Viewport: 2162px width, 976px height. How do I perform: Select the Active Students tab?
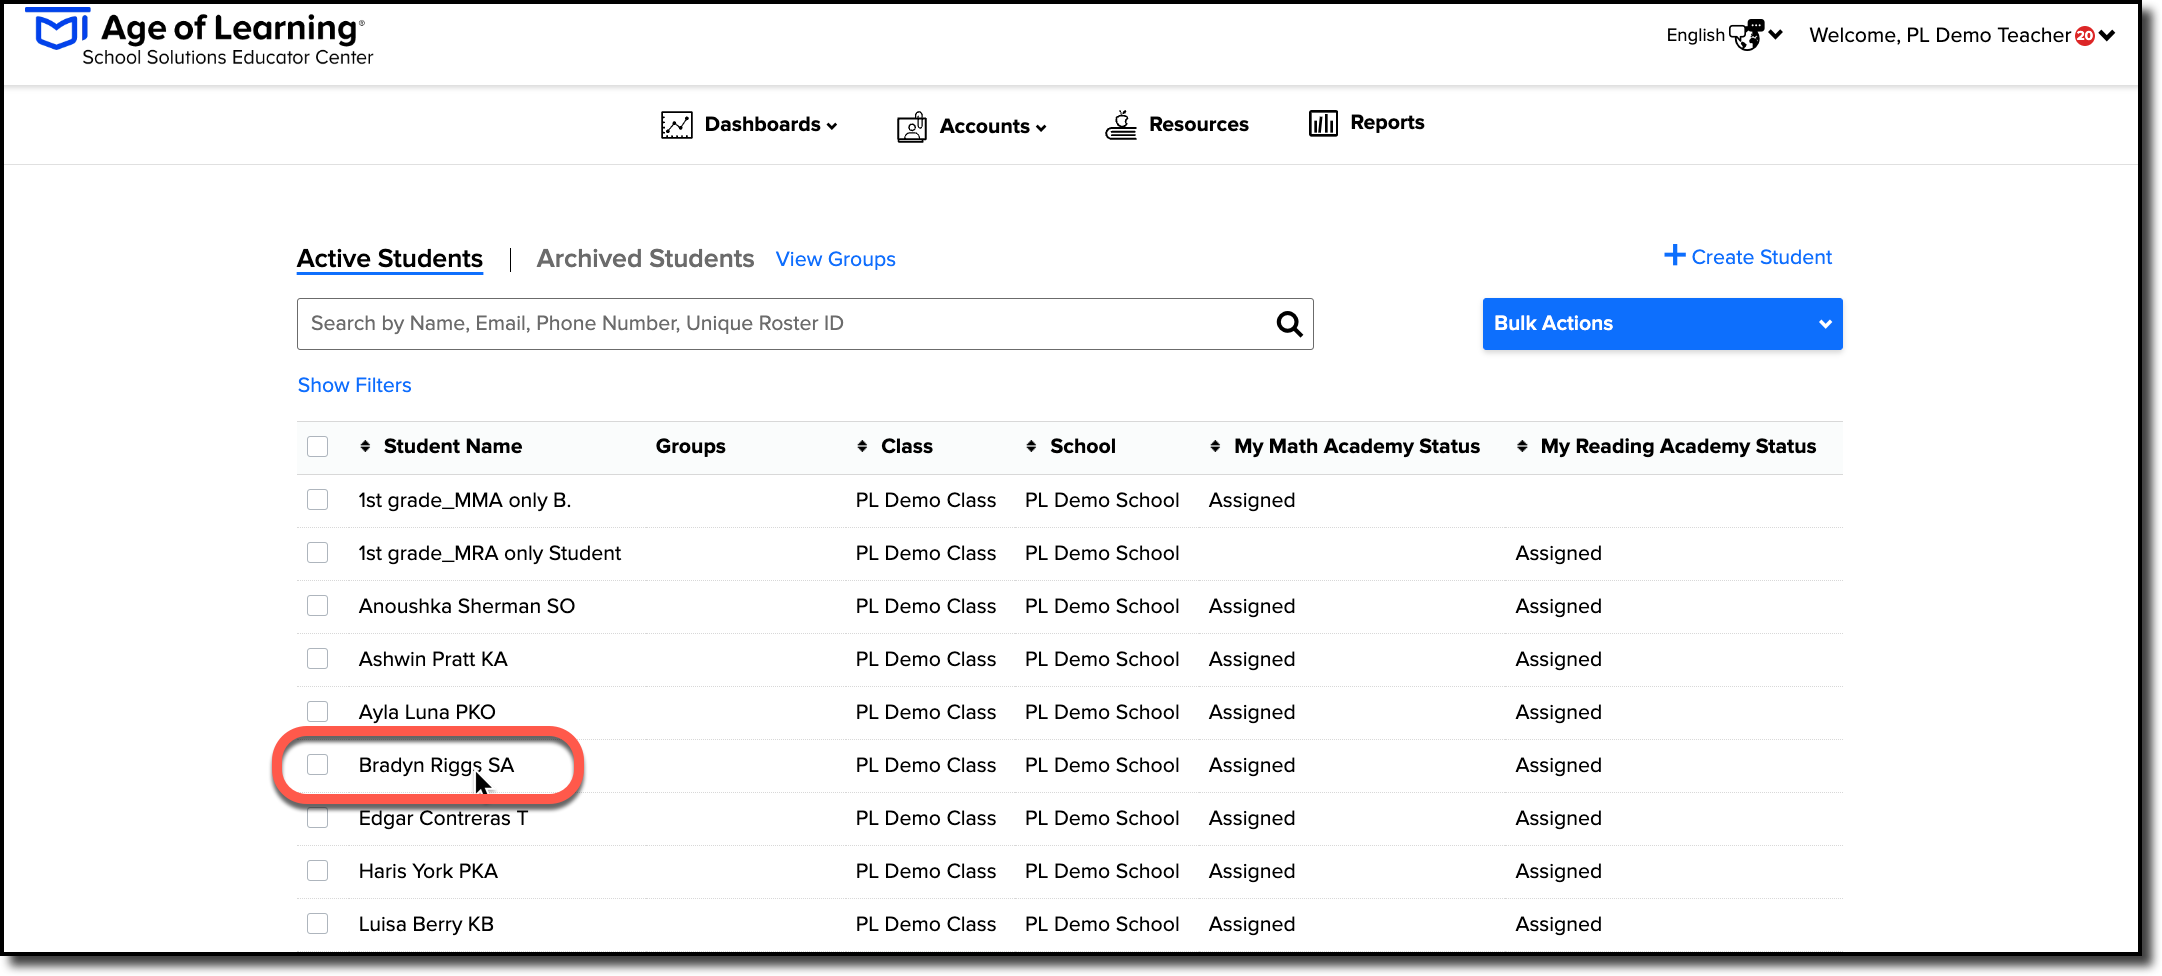pos(389,258)
